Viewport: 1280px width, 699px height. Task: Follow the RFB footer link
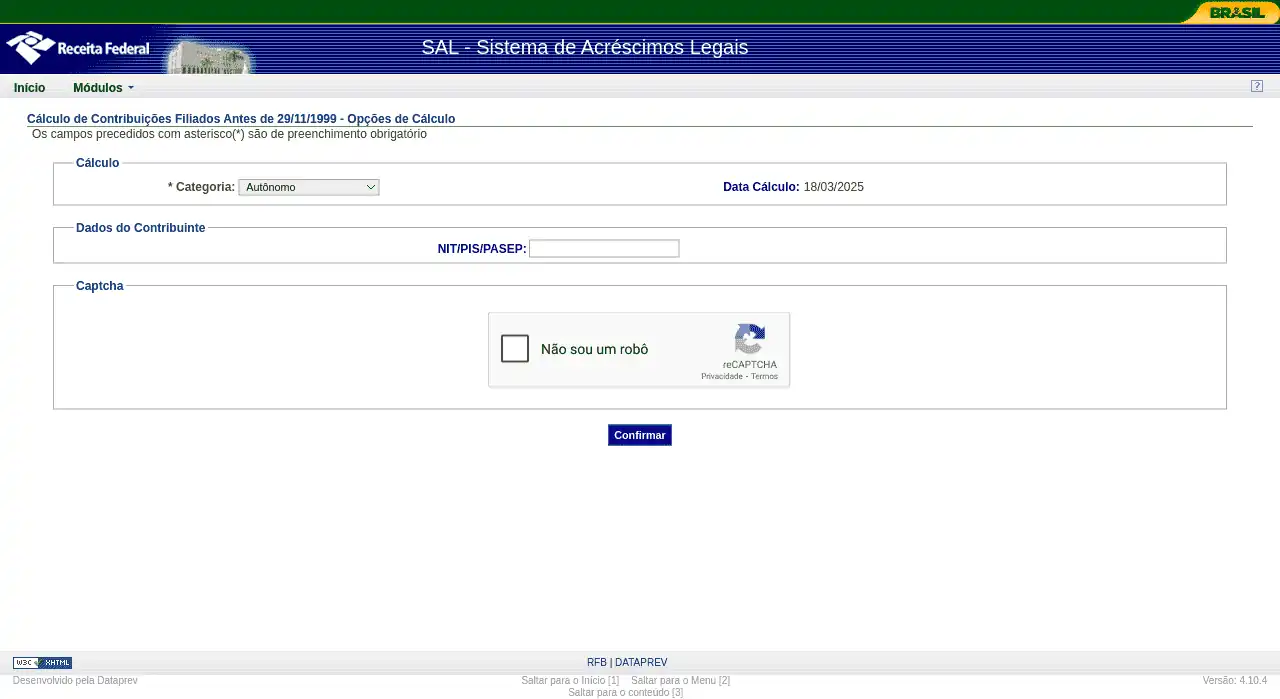tap(596, 663)
